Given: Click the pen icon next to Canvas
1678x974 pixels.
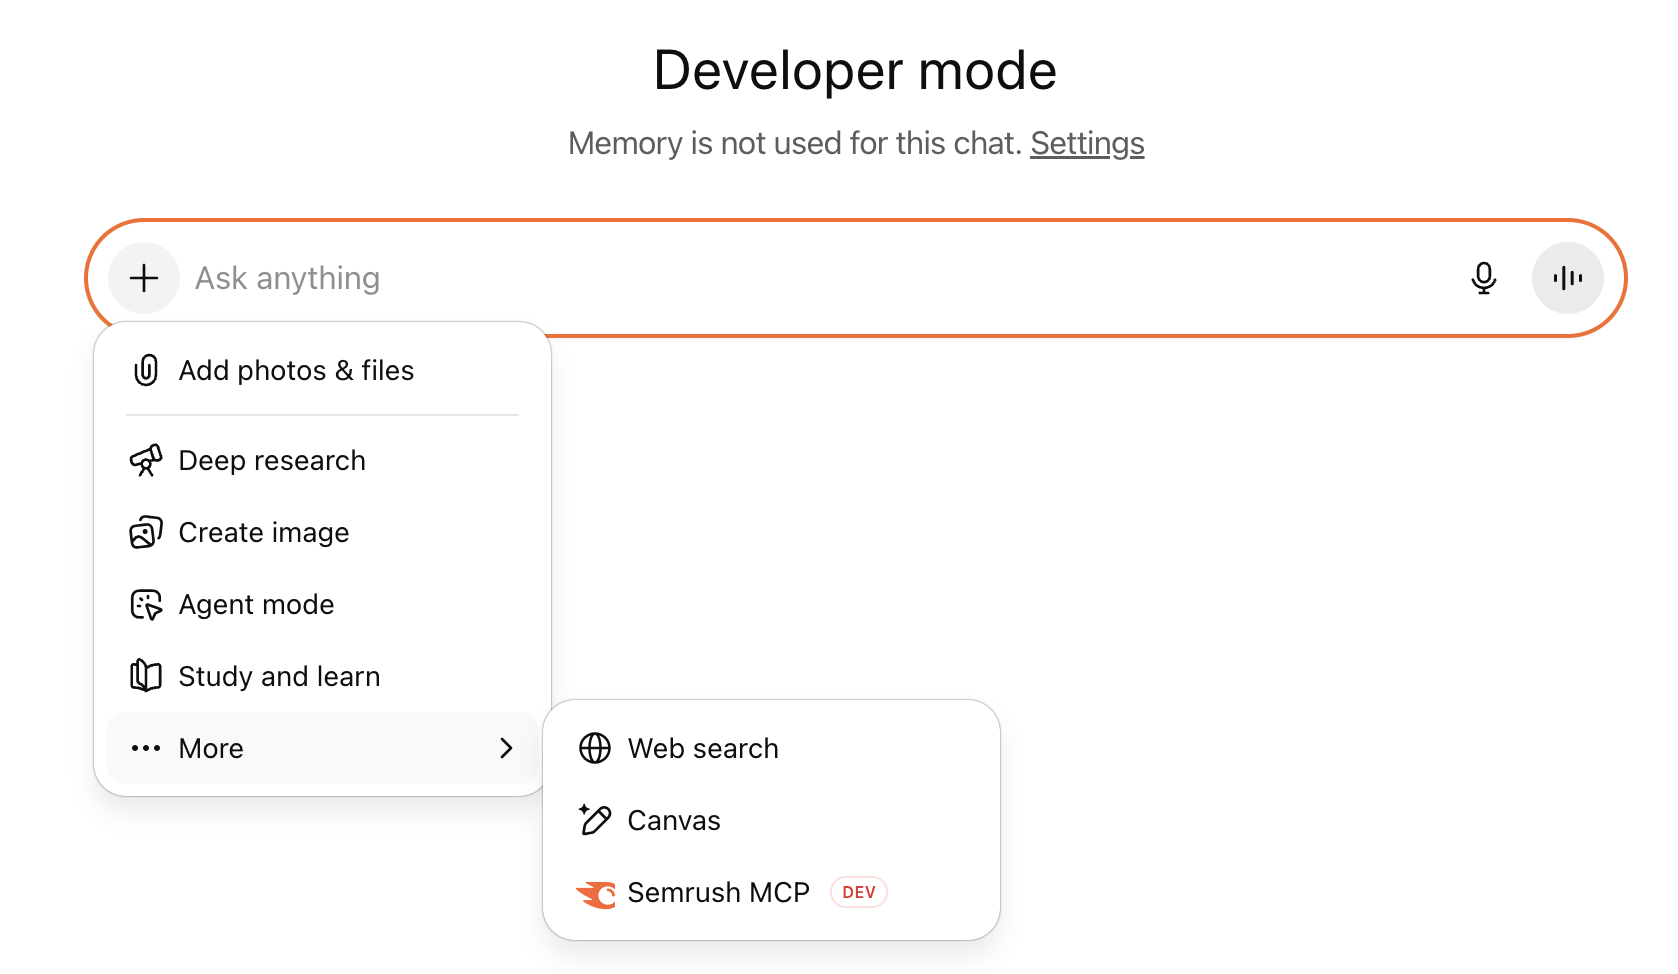Looking at the screenshot, I should coord(594,820).
